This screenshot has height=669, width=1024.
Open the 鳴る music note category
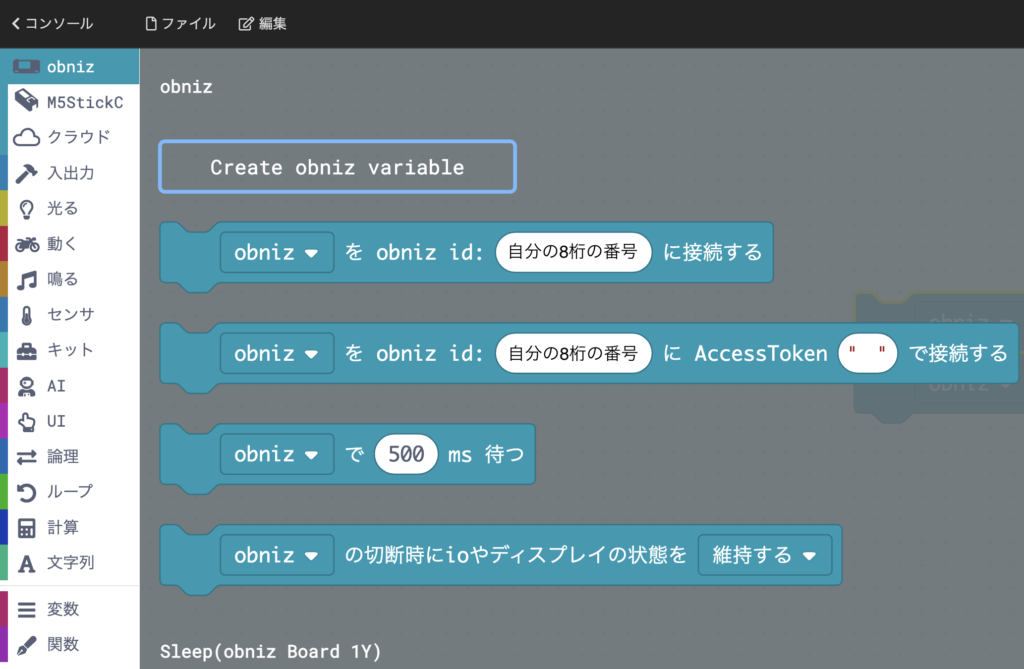coord(70,279)
